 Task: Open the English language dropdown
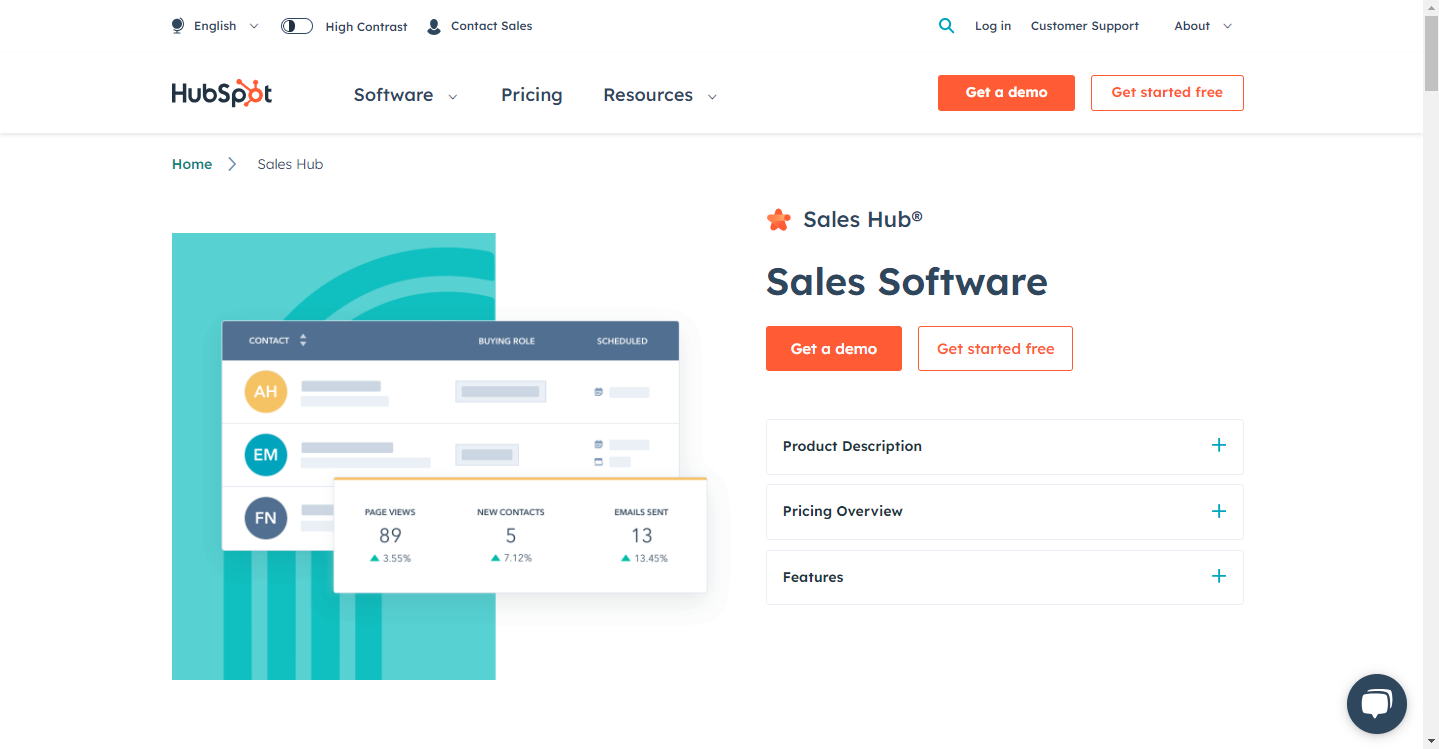coord(226,26)
